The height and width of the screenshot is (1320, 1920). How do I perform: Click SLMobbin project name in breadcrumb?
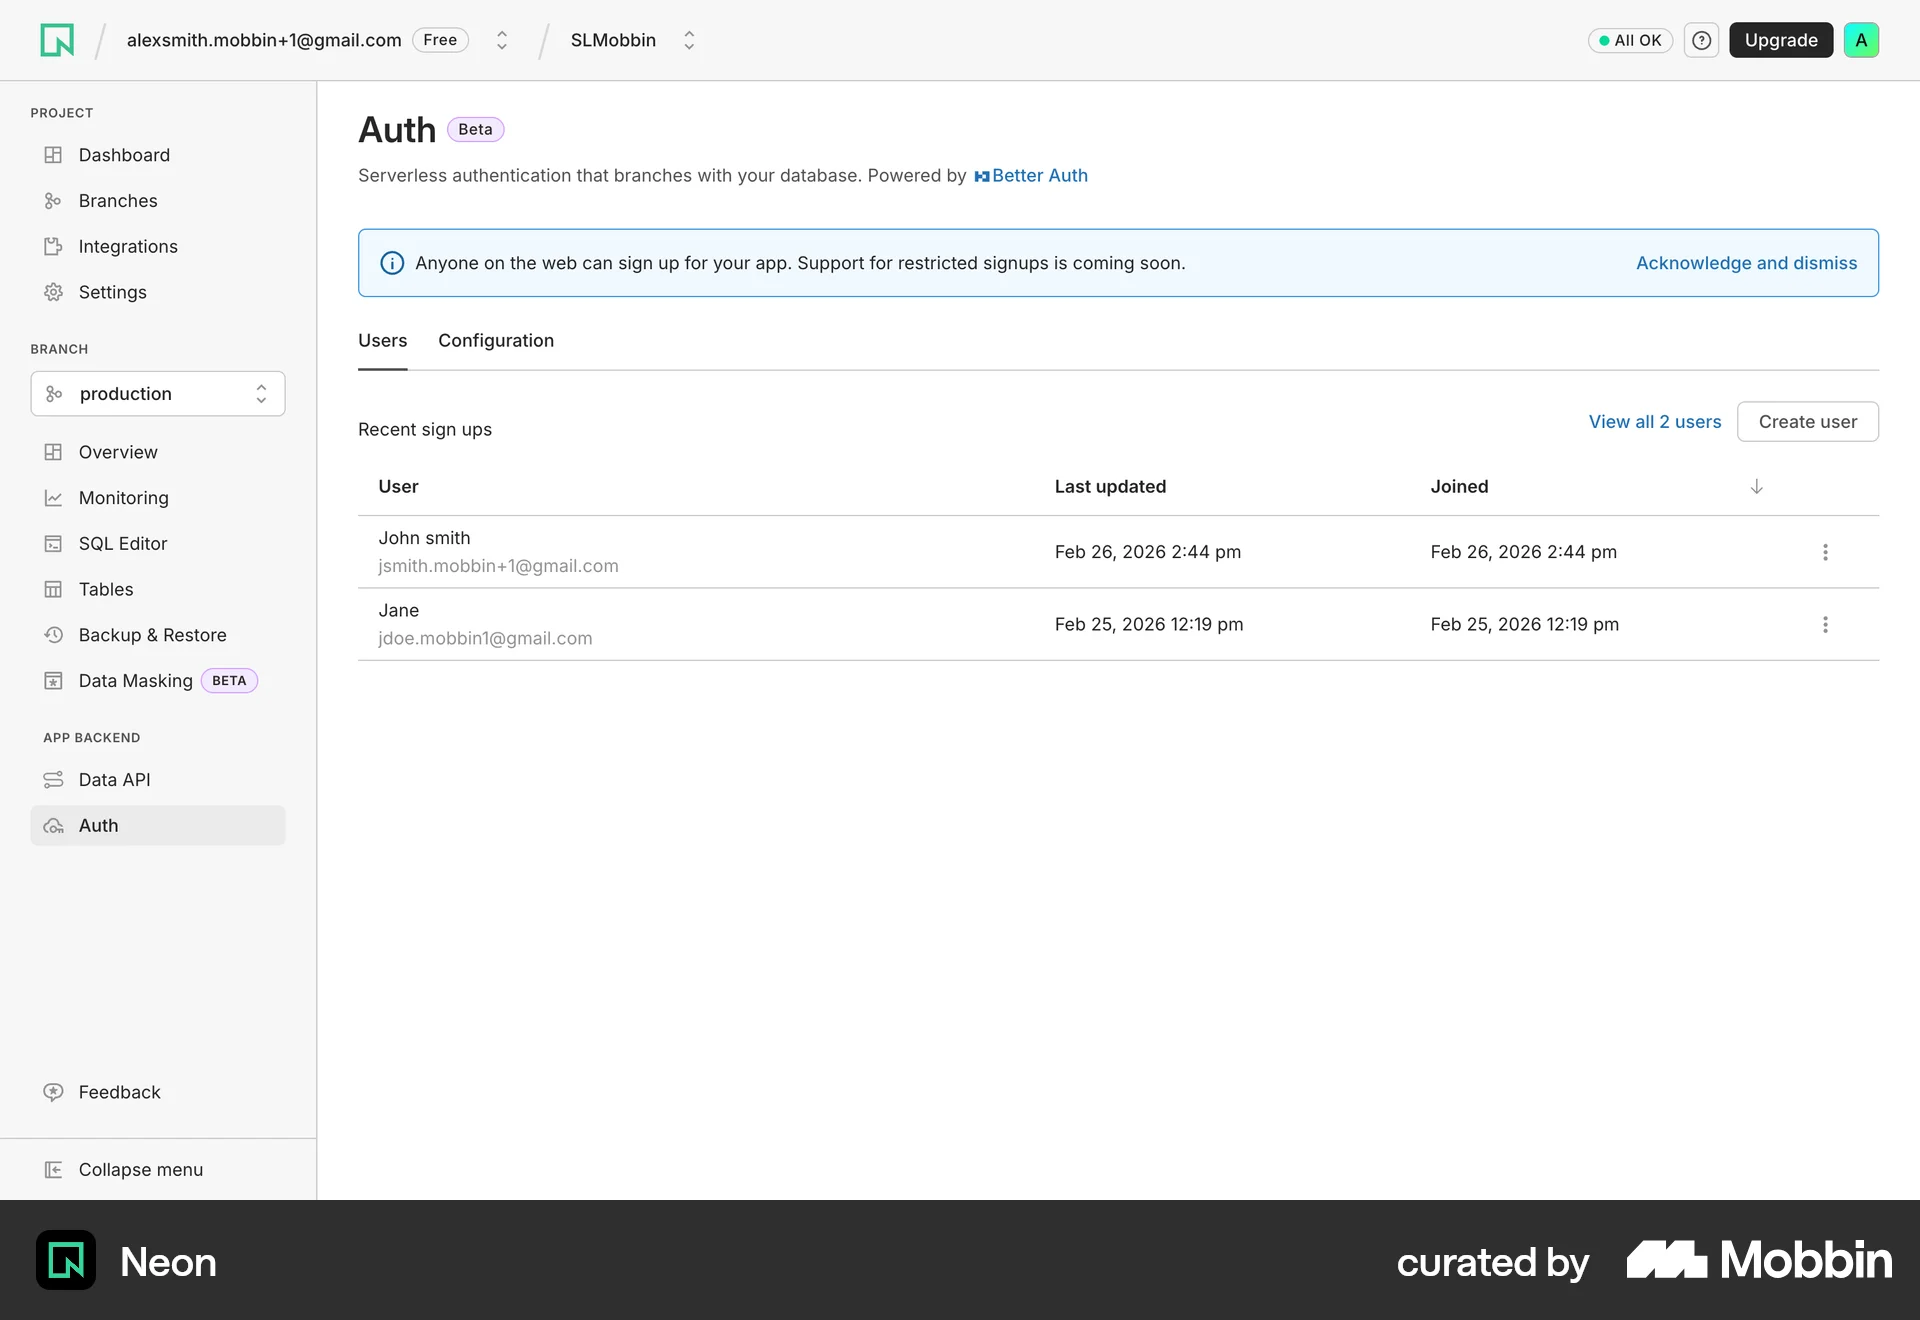tap(613, 40)
